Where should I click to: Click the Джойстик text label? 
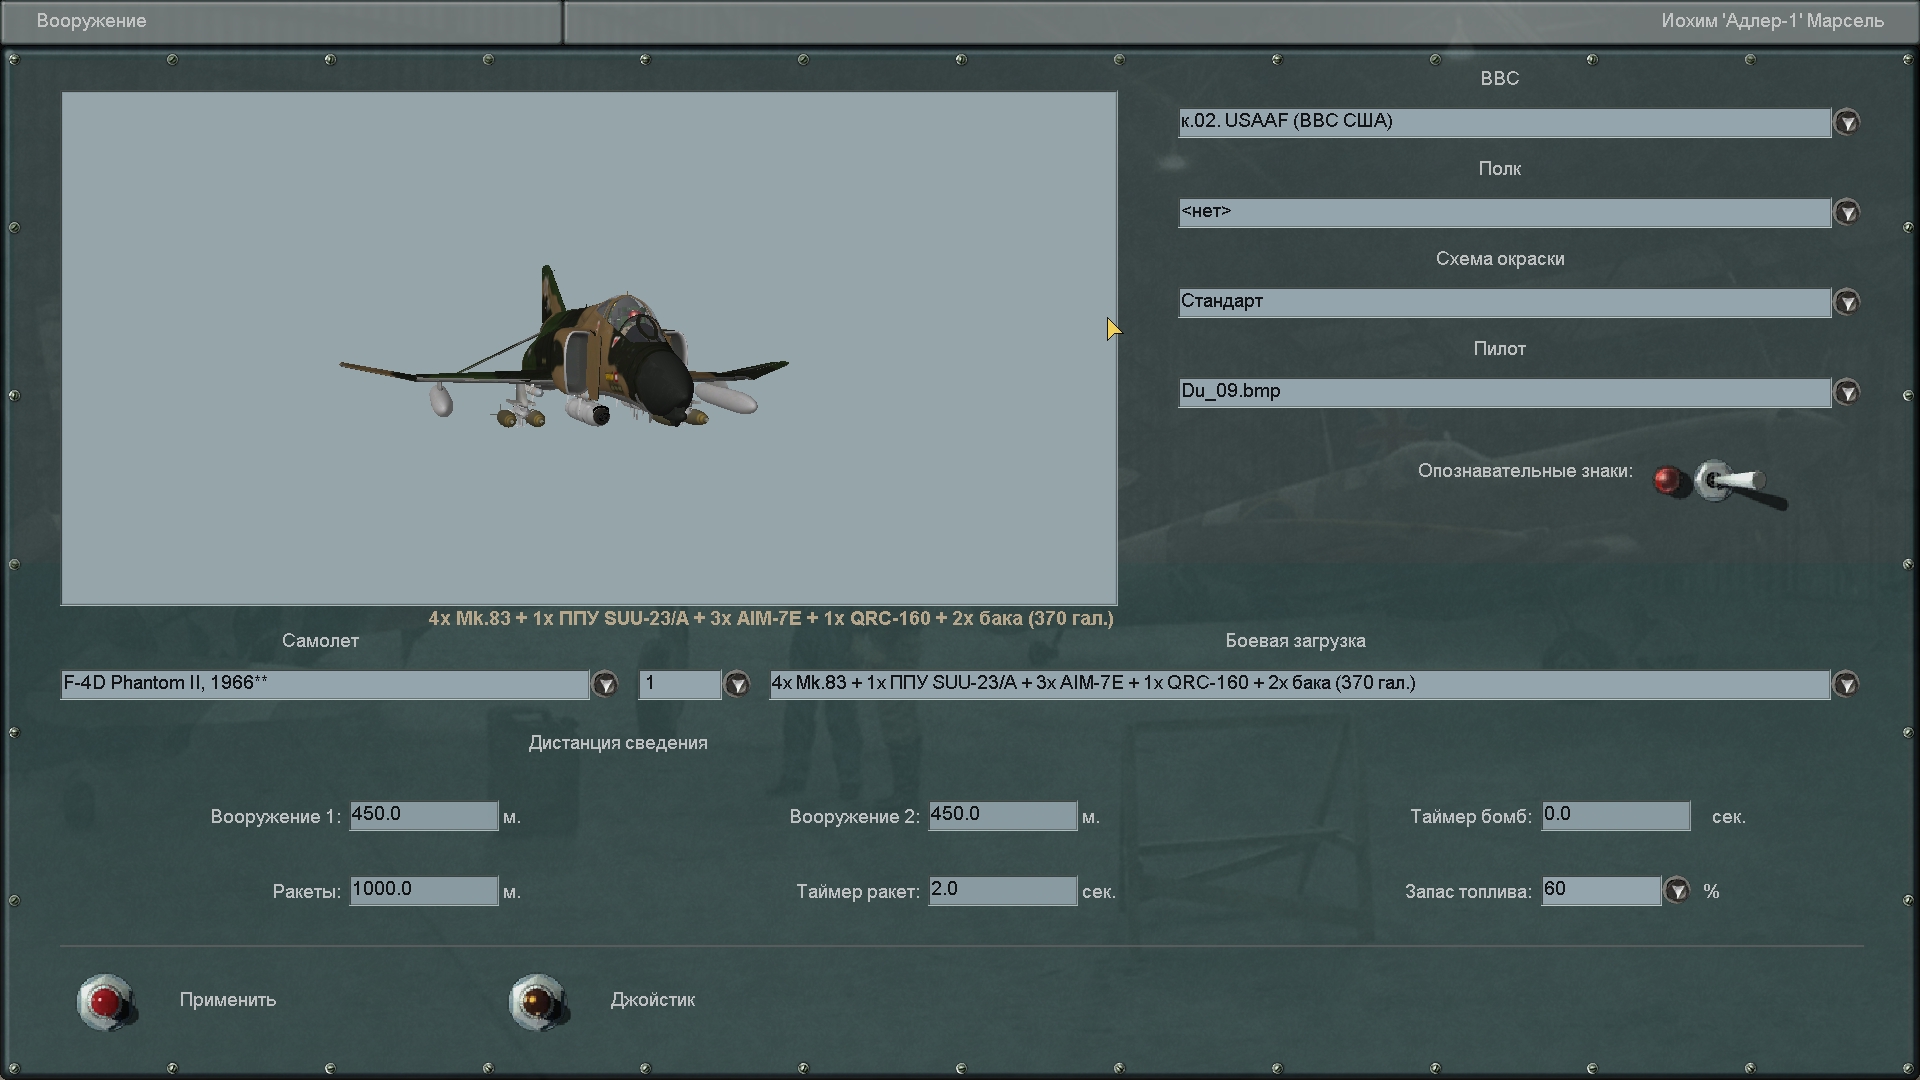[x=652, y=1000]
